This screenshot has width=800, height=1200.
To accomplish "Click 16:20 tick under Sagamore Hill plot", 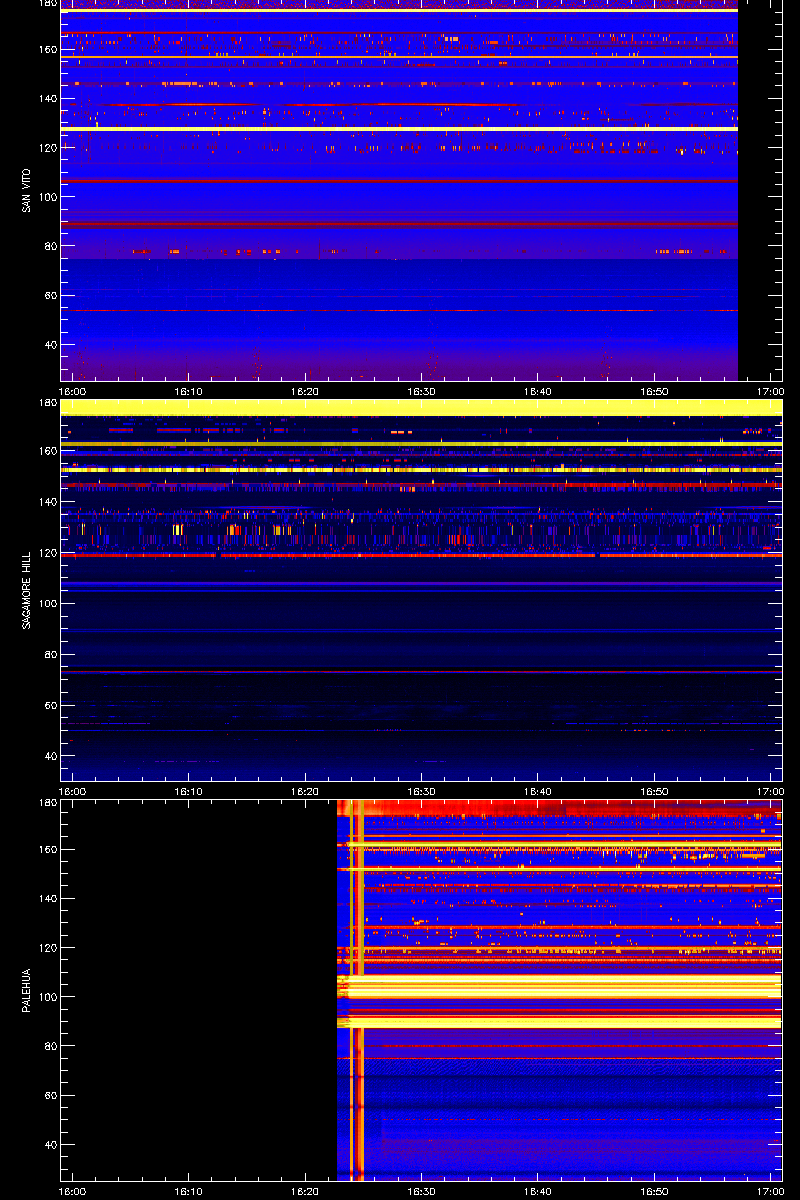I will pyautogui.click(x=305, y=791).
